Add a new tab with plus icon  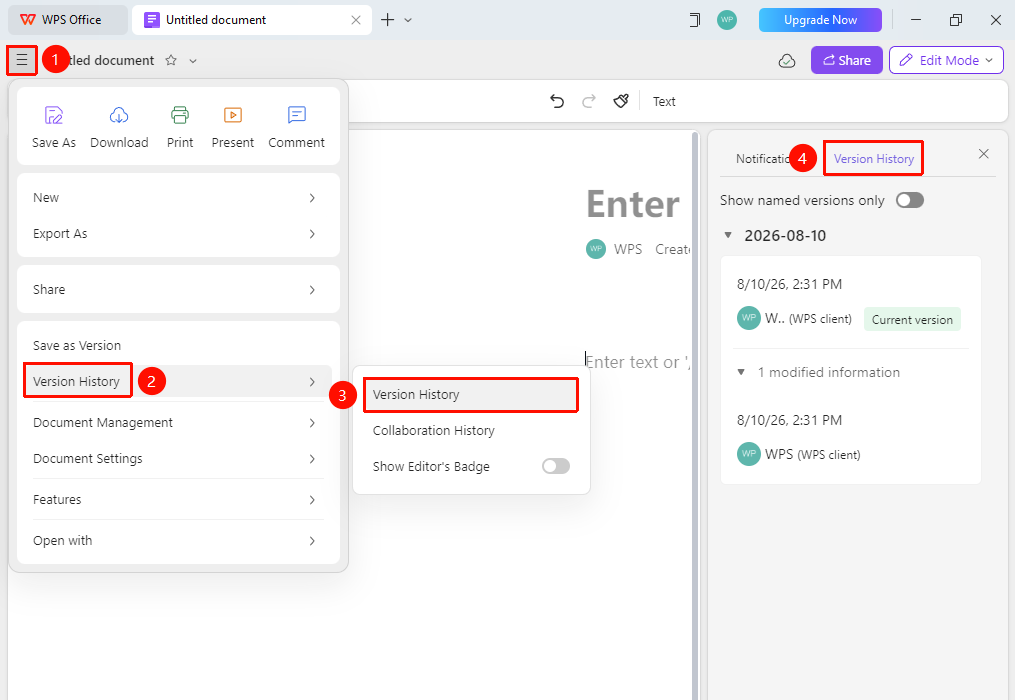pos(387,20)
